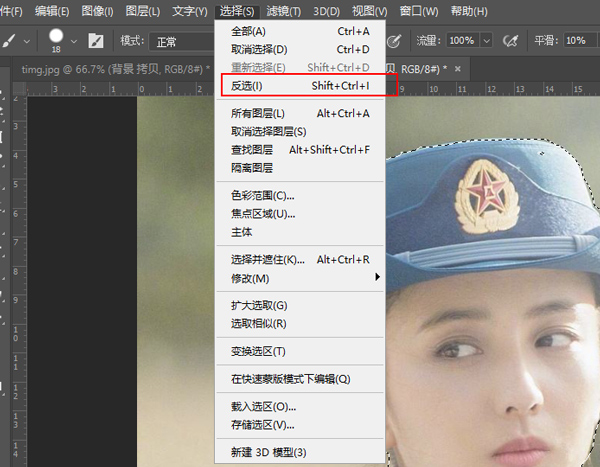Open the 滤镜(T) menu
Viewport: 600px width, 467px height.
[283, 11]
